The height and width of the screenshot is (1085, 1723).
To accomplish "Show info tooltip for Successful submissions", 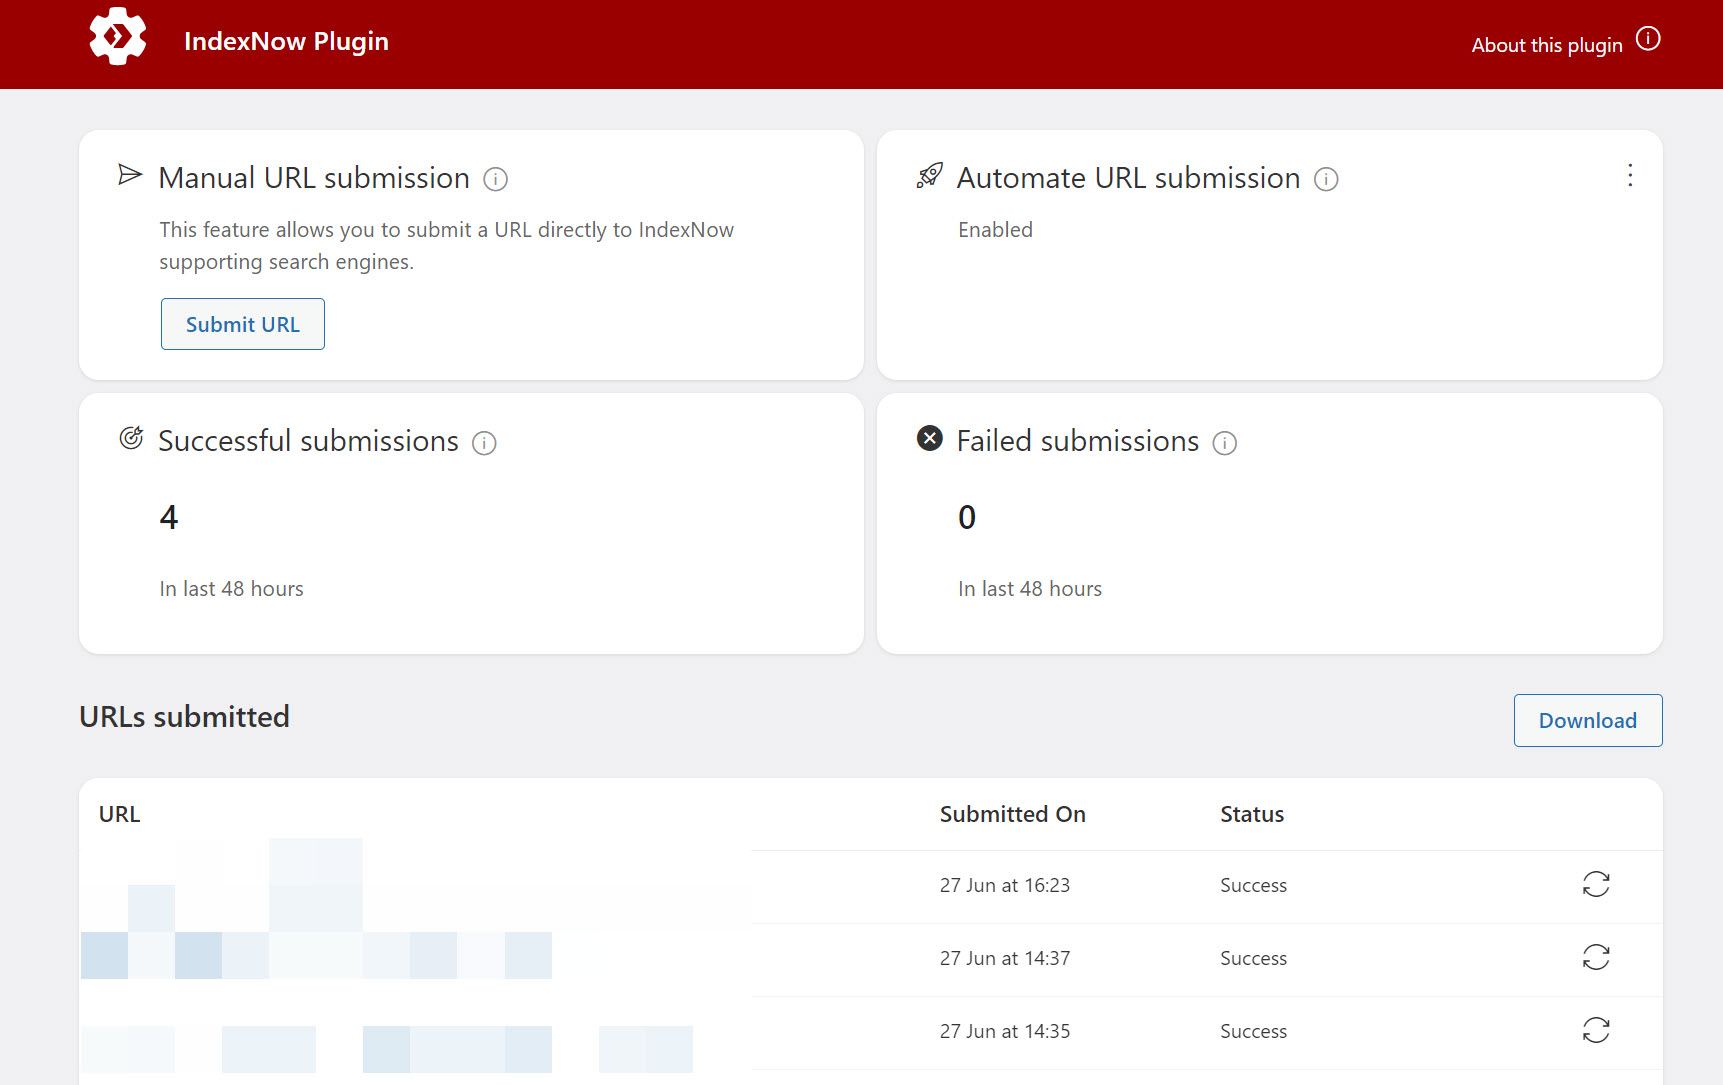I will tap(484, 443).
